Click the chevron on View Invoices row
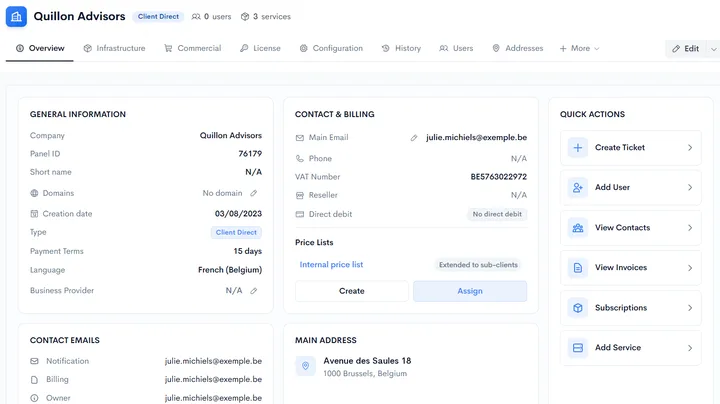This screenshot has width=720, height=404. [690, 268]
